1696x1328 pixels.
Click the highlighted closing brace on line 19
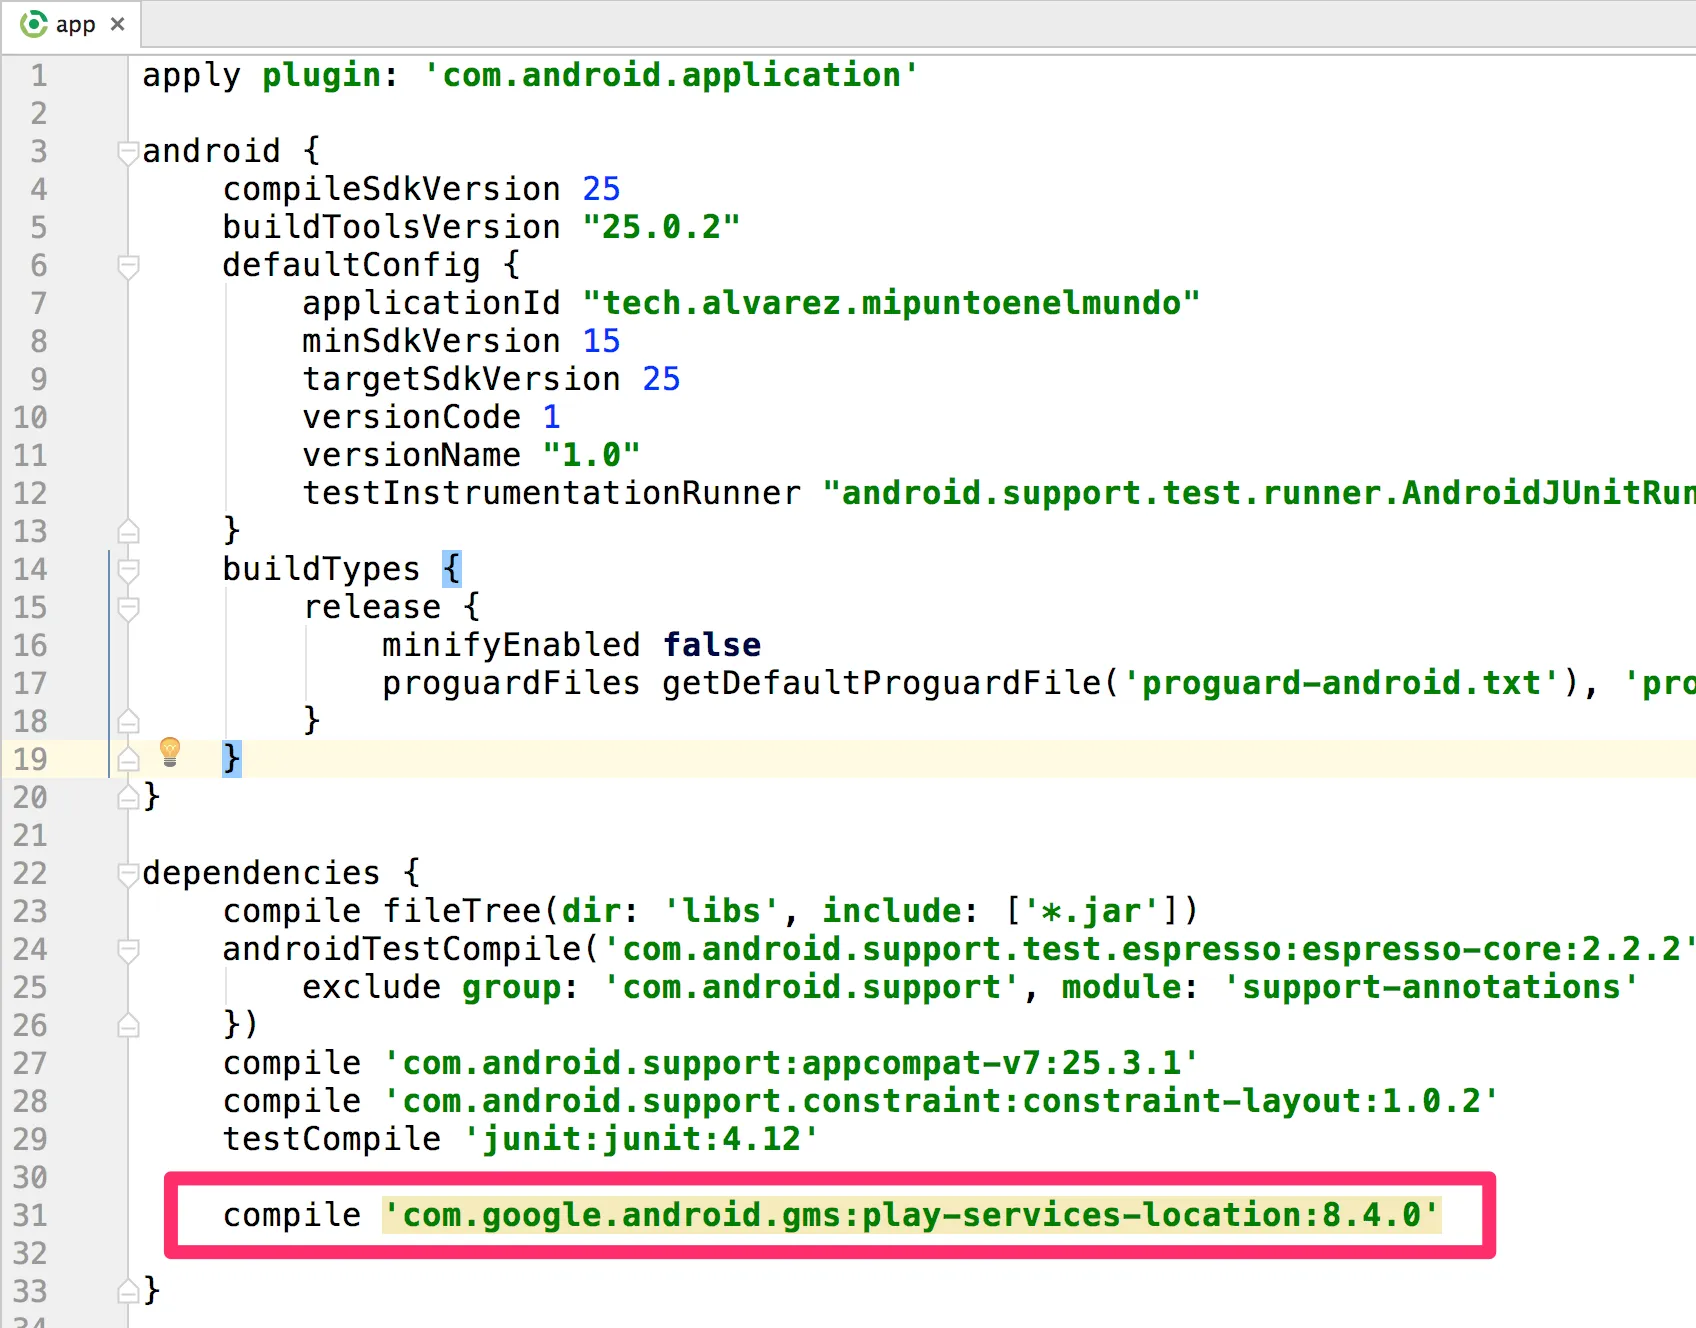231,759
